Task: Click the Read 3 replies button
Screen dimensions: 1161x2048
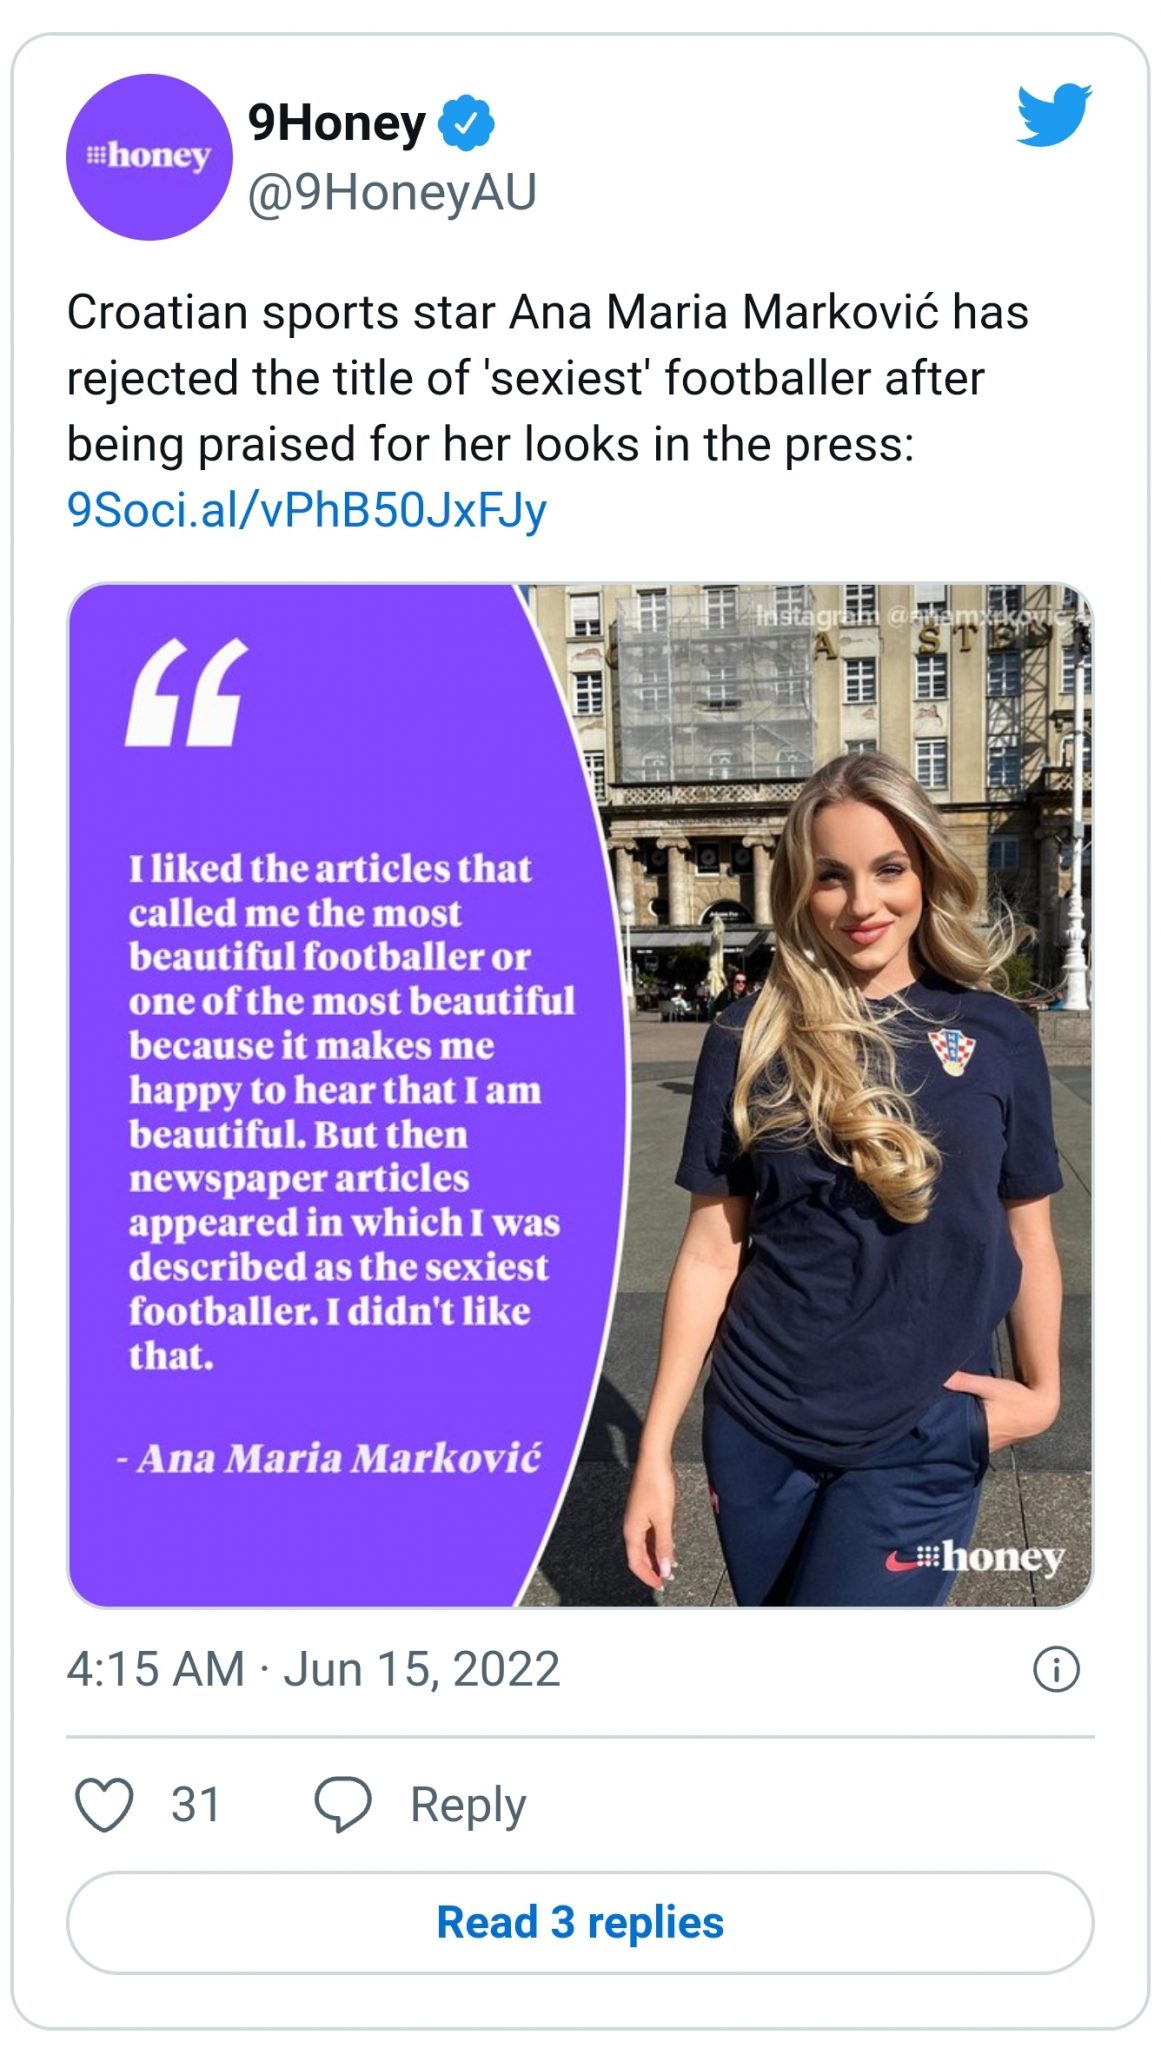Action: pos(580,1922)
